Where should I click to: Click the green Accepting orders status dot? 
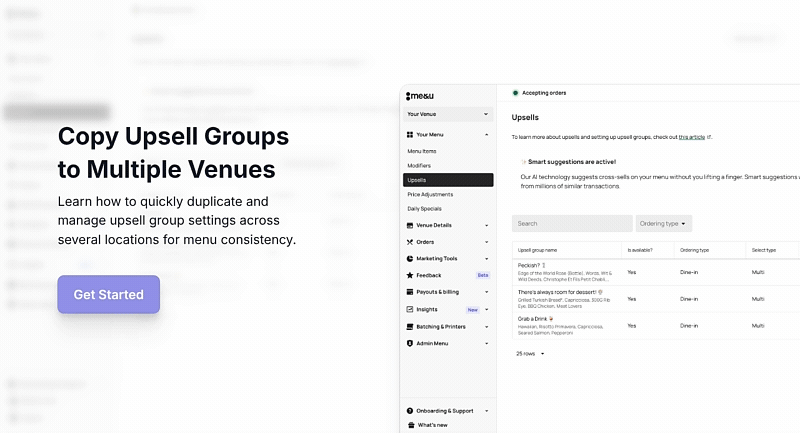coord(515,93)
